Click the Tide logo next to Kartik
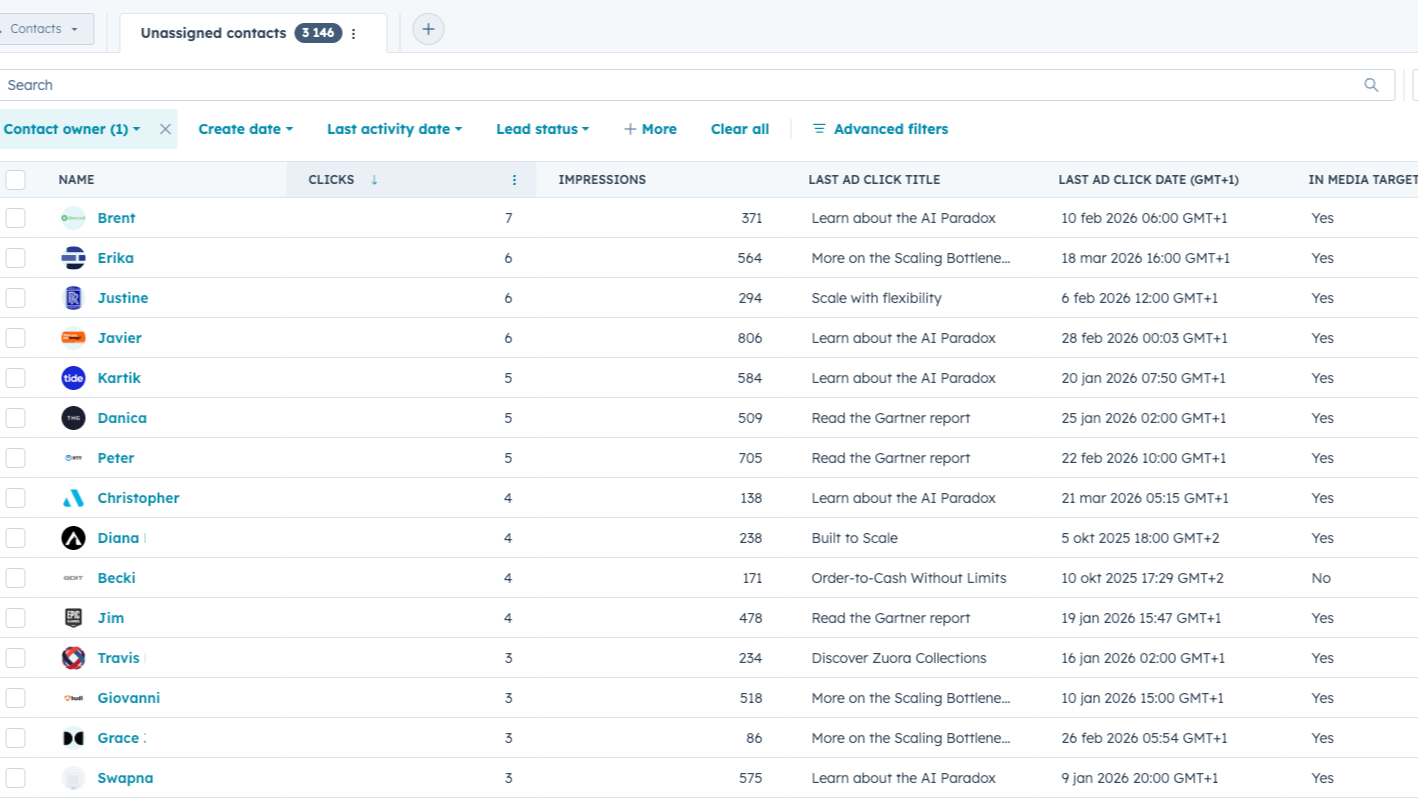This screenshot has width=1418, height=798. 73,378
